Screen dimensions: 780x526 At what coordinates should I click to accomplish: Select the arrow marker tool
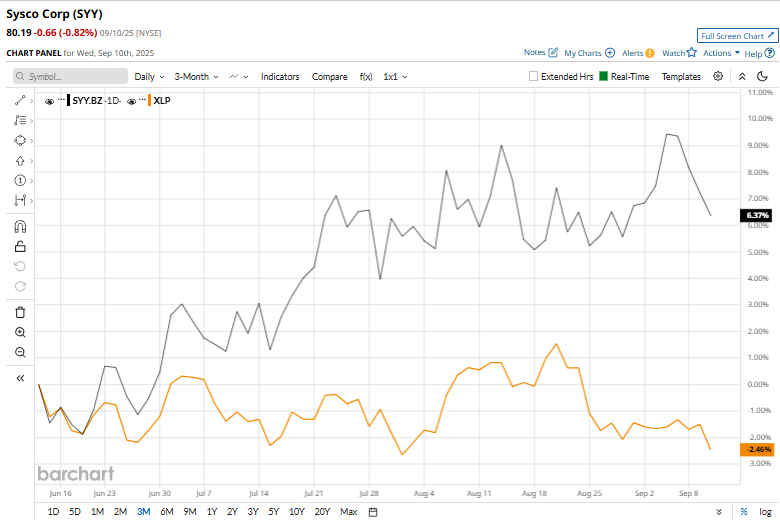pos(20,160)
